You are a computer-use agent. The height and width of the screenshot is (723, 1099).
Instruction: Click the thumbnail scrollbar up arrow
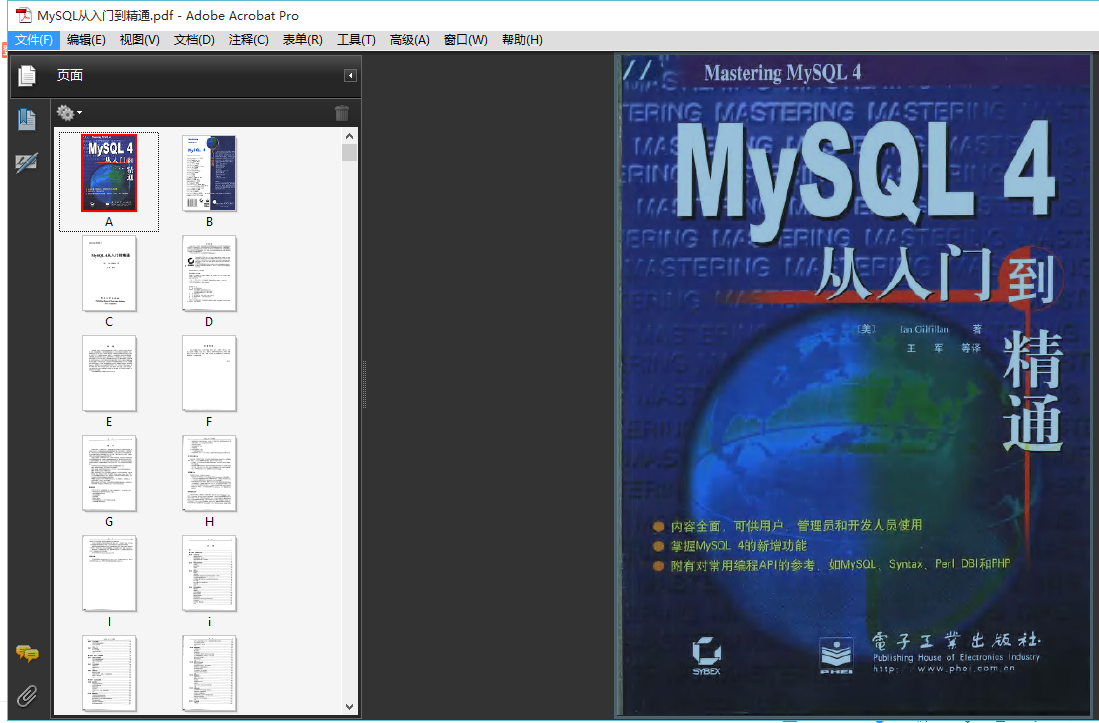(x=349, y=136)
